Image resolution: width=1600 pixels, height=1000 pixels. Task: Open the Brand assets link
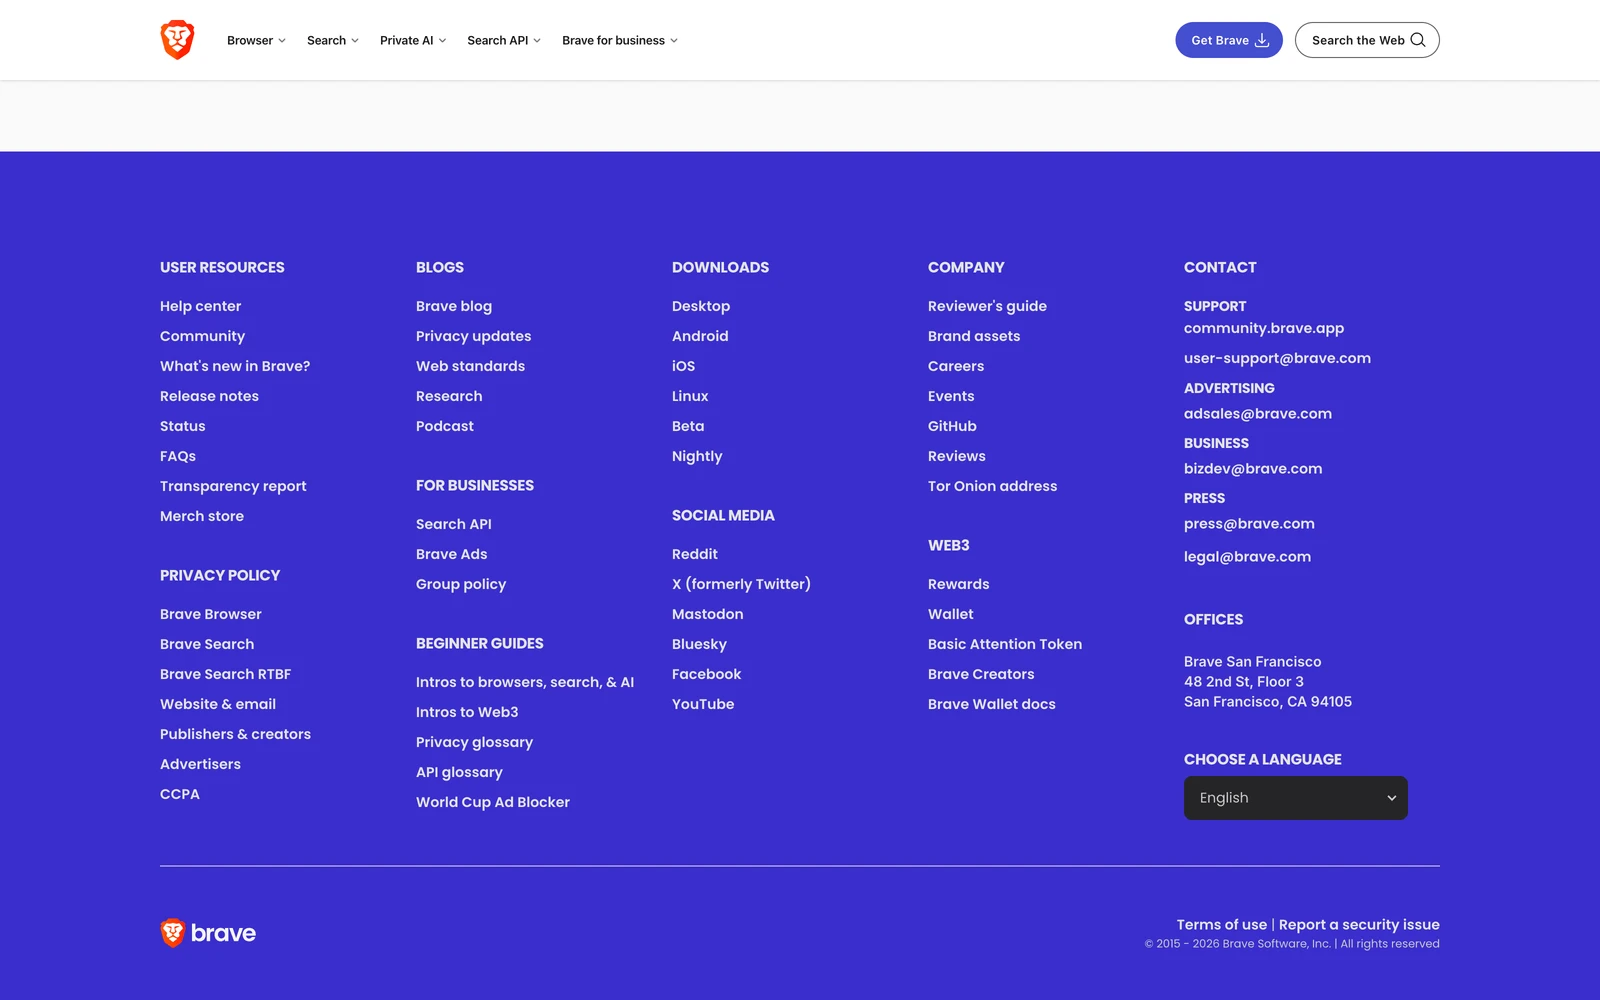point(974,336)
